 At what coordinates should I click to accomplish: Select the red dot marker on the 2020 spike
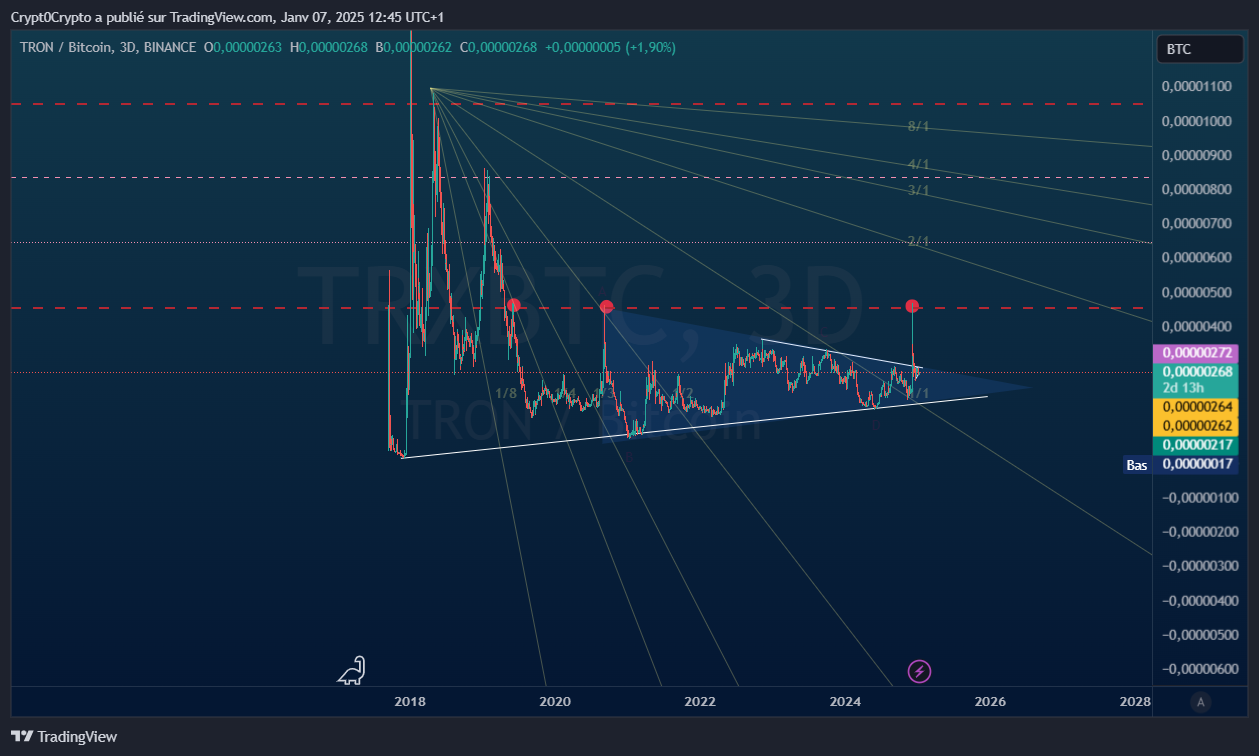pyautogui.click(x=606, y=306)
